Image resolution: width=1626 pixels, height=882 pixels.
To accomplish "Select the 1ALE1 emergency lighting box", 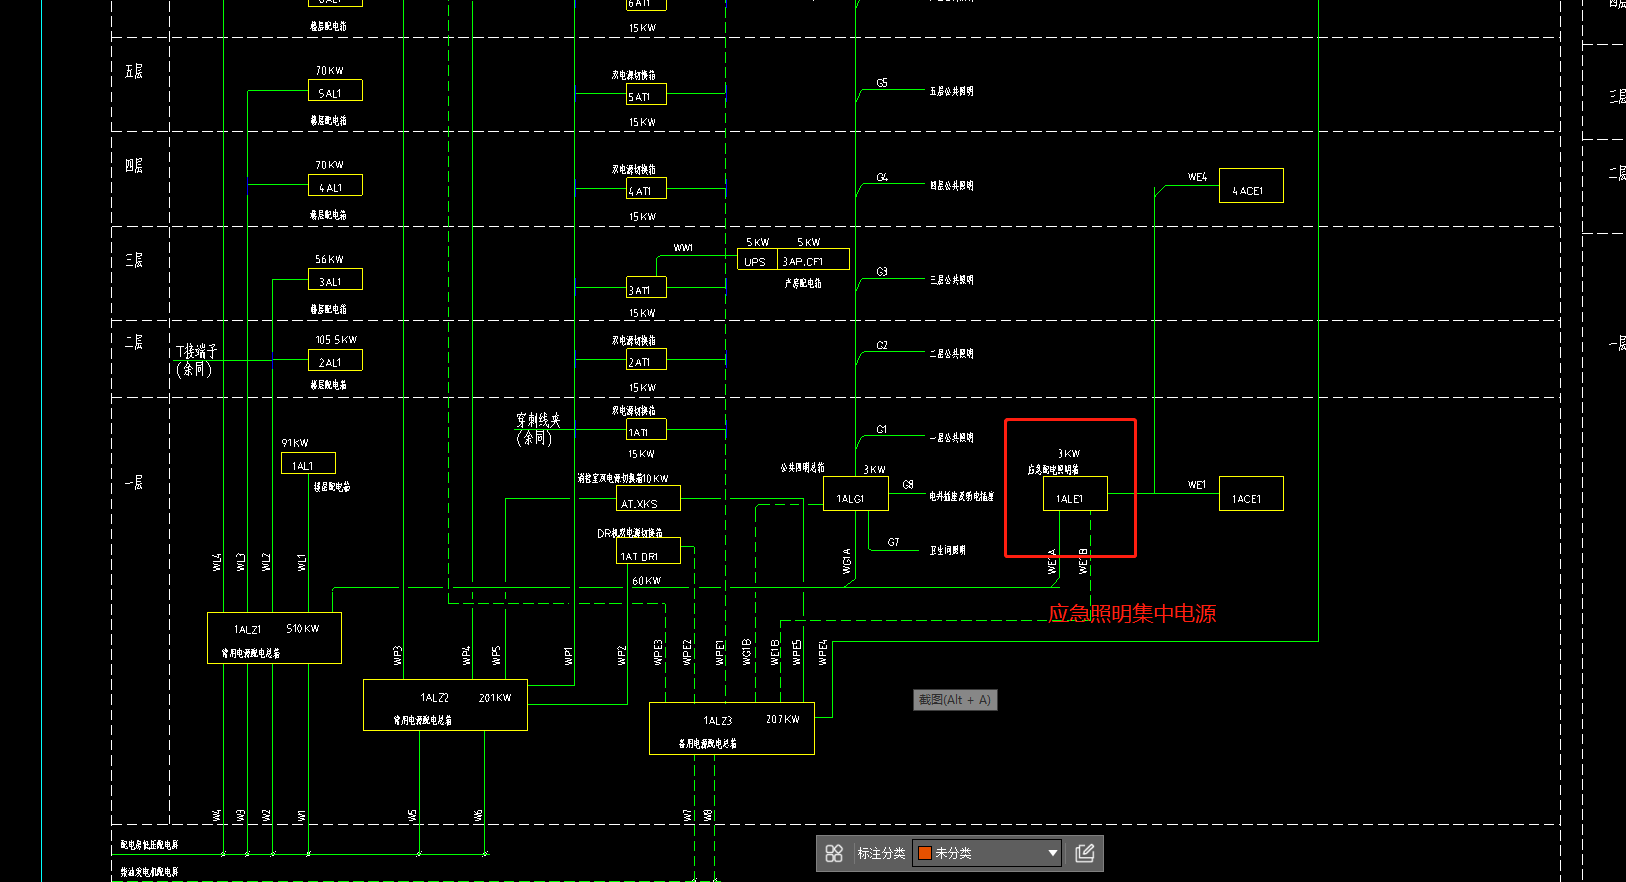I will point(1075,494).
